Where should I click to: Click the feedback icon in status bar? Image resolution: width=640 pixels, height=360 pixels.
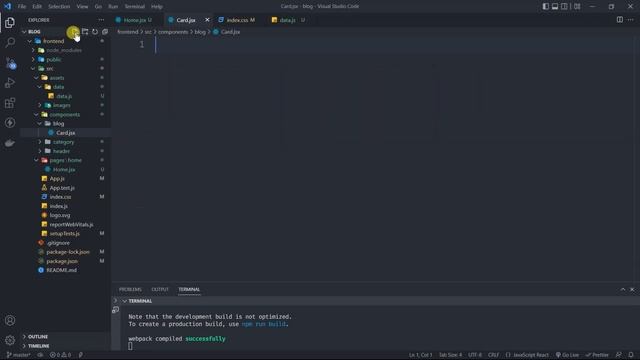[619, 355]
